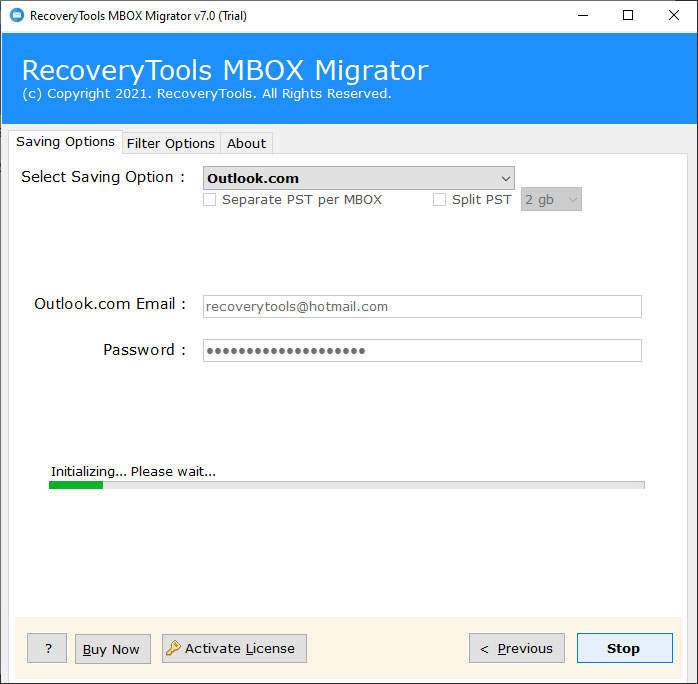Open the About tab
698x684 pixels.
click(246, 143)
